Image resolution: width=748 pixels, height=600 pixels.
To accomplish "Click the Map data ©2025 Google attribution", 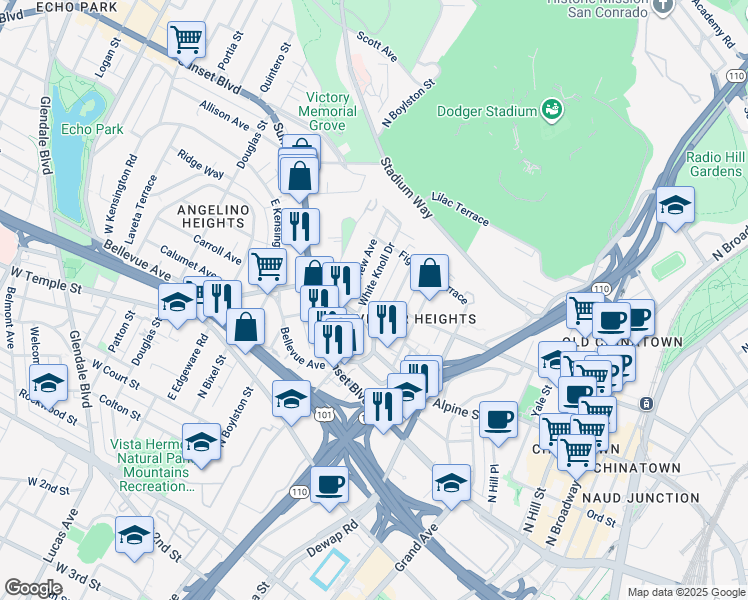I will tap(685, 592).
